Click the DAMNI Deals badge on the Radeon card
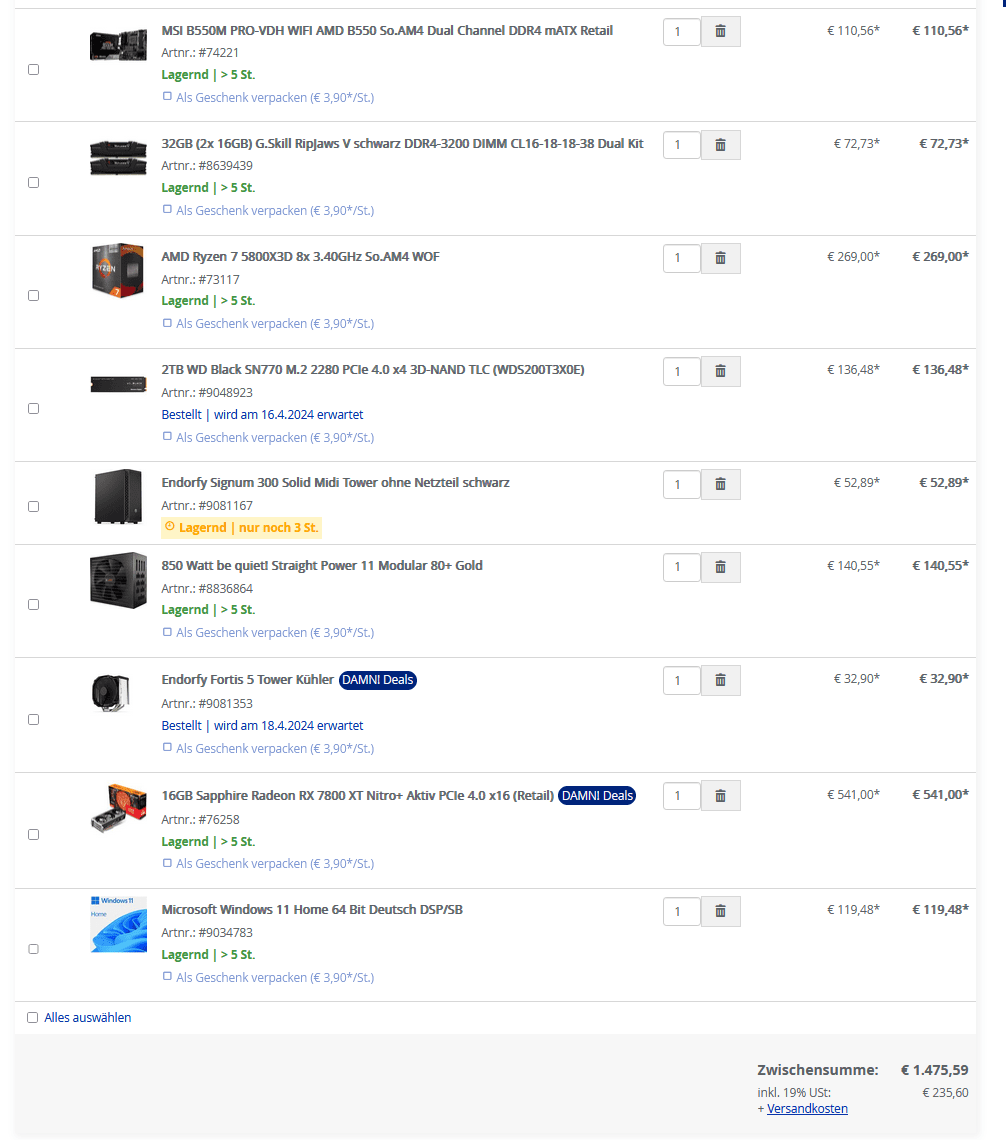 point(597,795)
